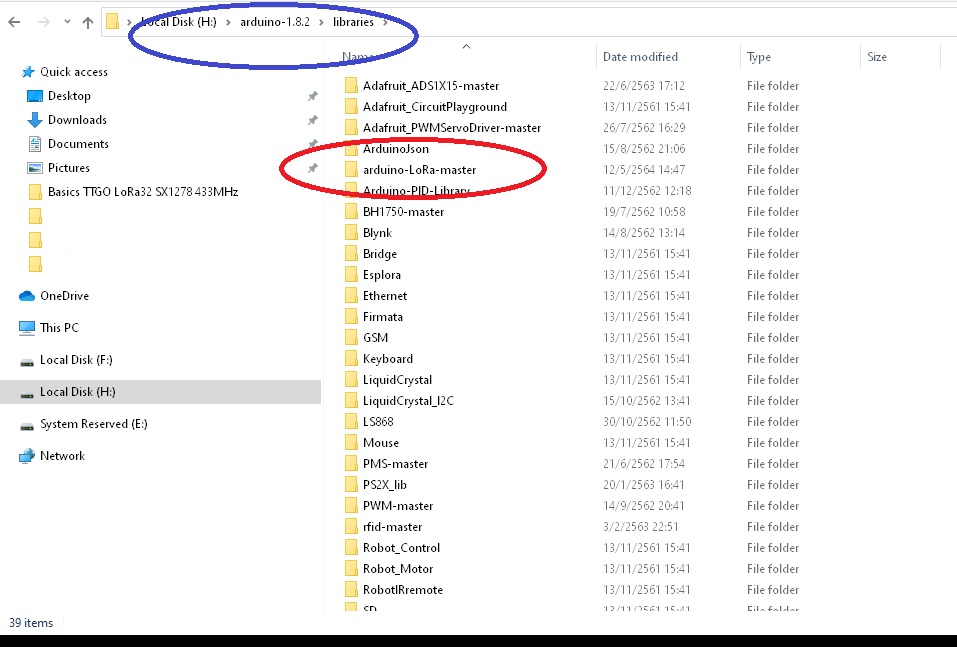Screen dimensions: 957x647
Task: Open Quick access in sidebar
Action: point(74,72)
